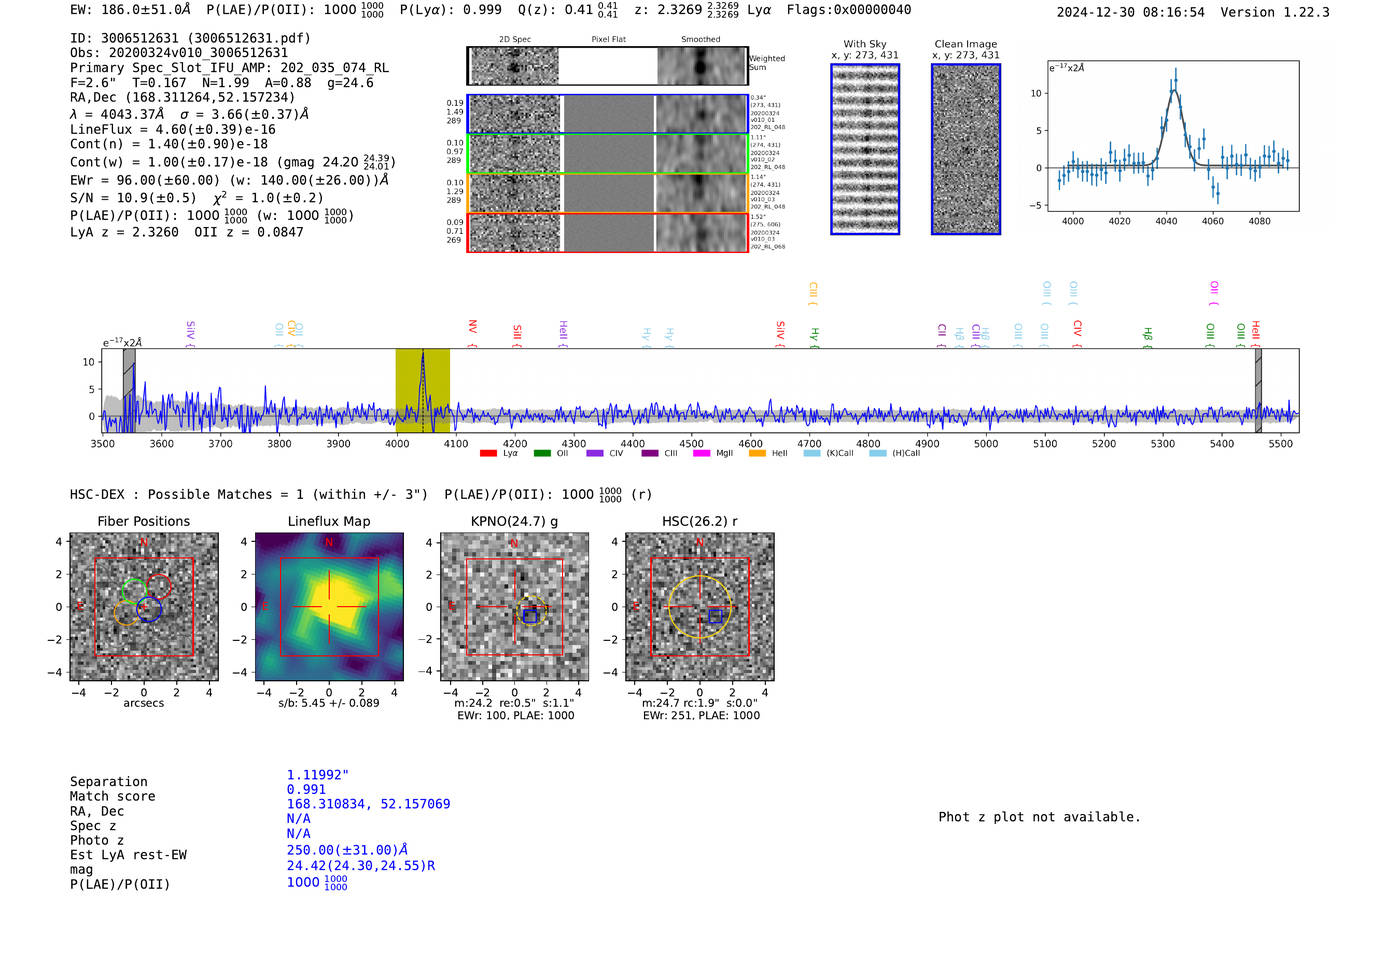Click the S/N = 10.9(±0.5) text
This screenshot has height=953, width=1400.
pyautogui.click(x=133, y=198)
